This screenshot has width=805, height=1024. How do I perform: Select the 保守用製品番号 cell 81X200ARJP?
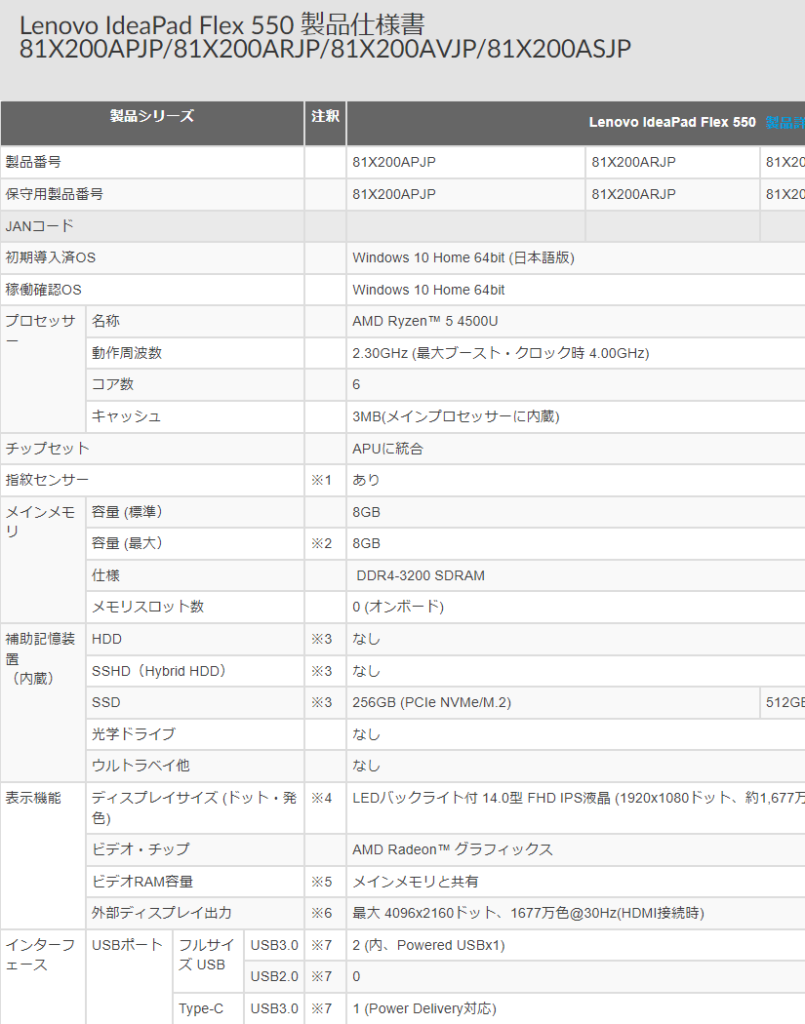point(633,194)
